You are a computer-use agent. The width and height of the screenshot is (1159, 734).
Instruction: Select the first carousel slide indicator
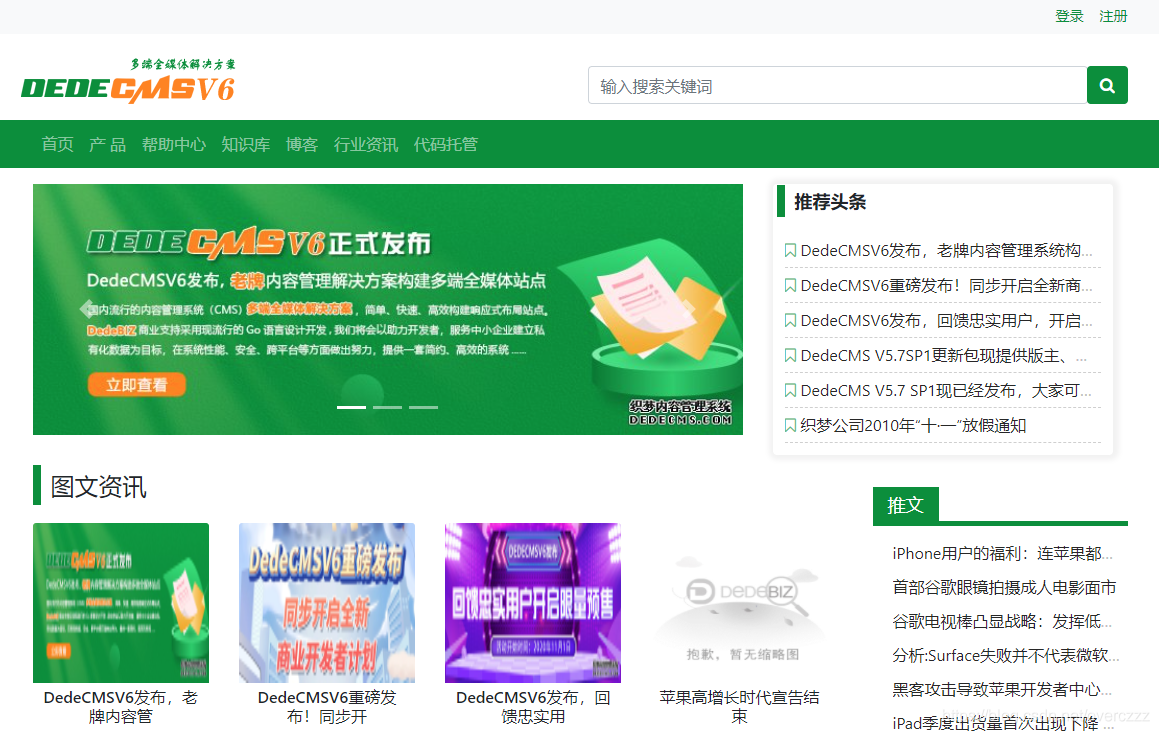[x=351, y=407]
